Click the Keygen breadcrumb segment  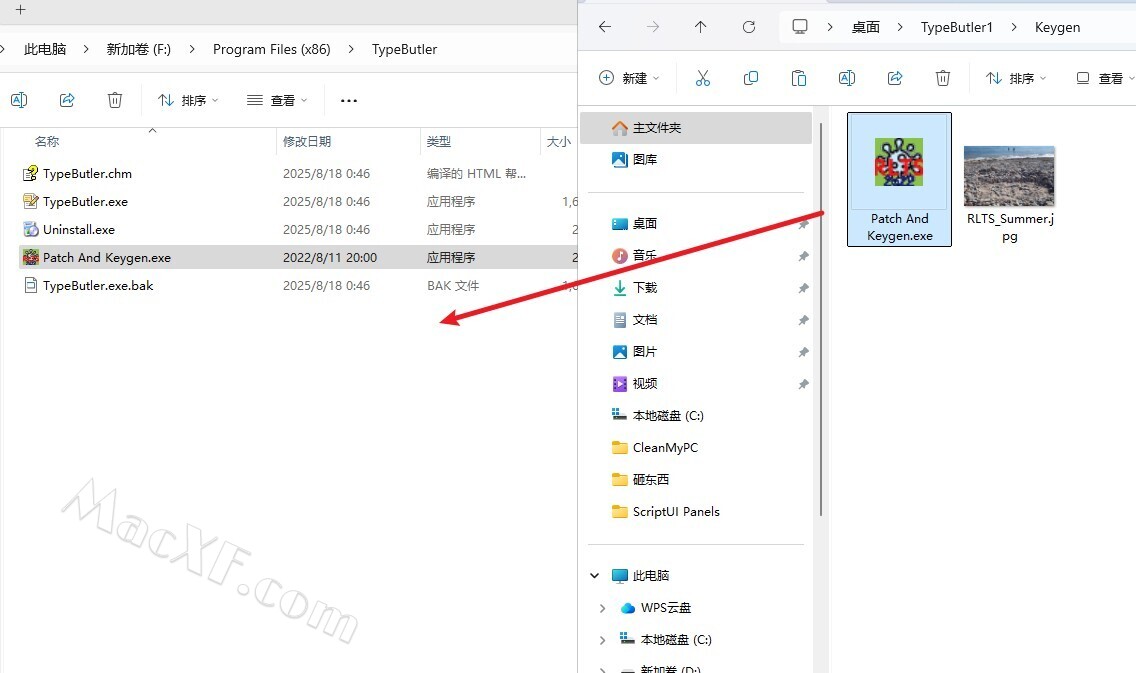[1057, 28]
